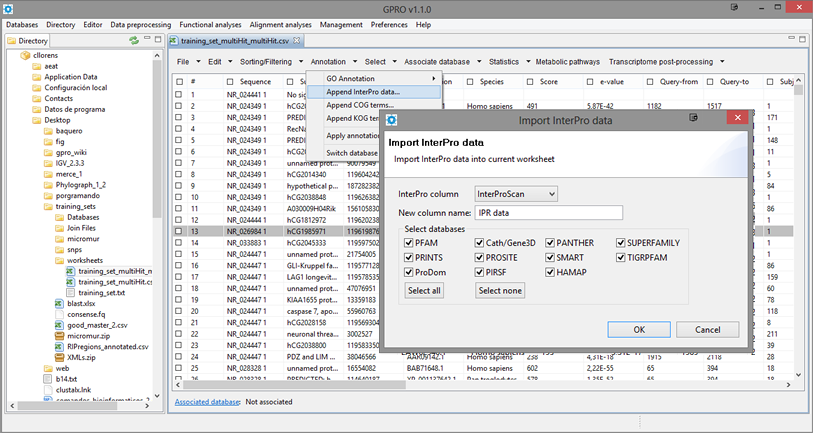Image resolution: width=813 pixels, height=433 pixels.
Task: Click the Import InterPro dialog title icon
Action: [392, 121]
